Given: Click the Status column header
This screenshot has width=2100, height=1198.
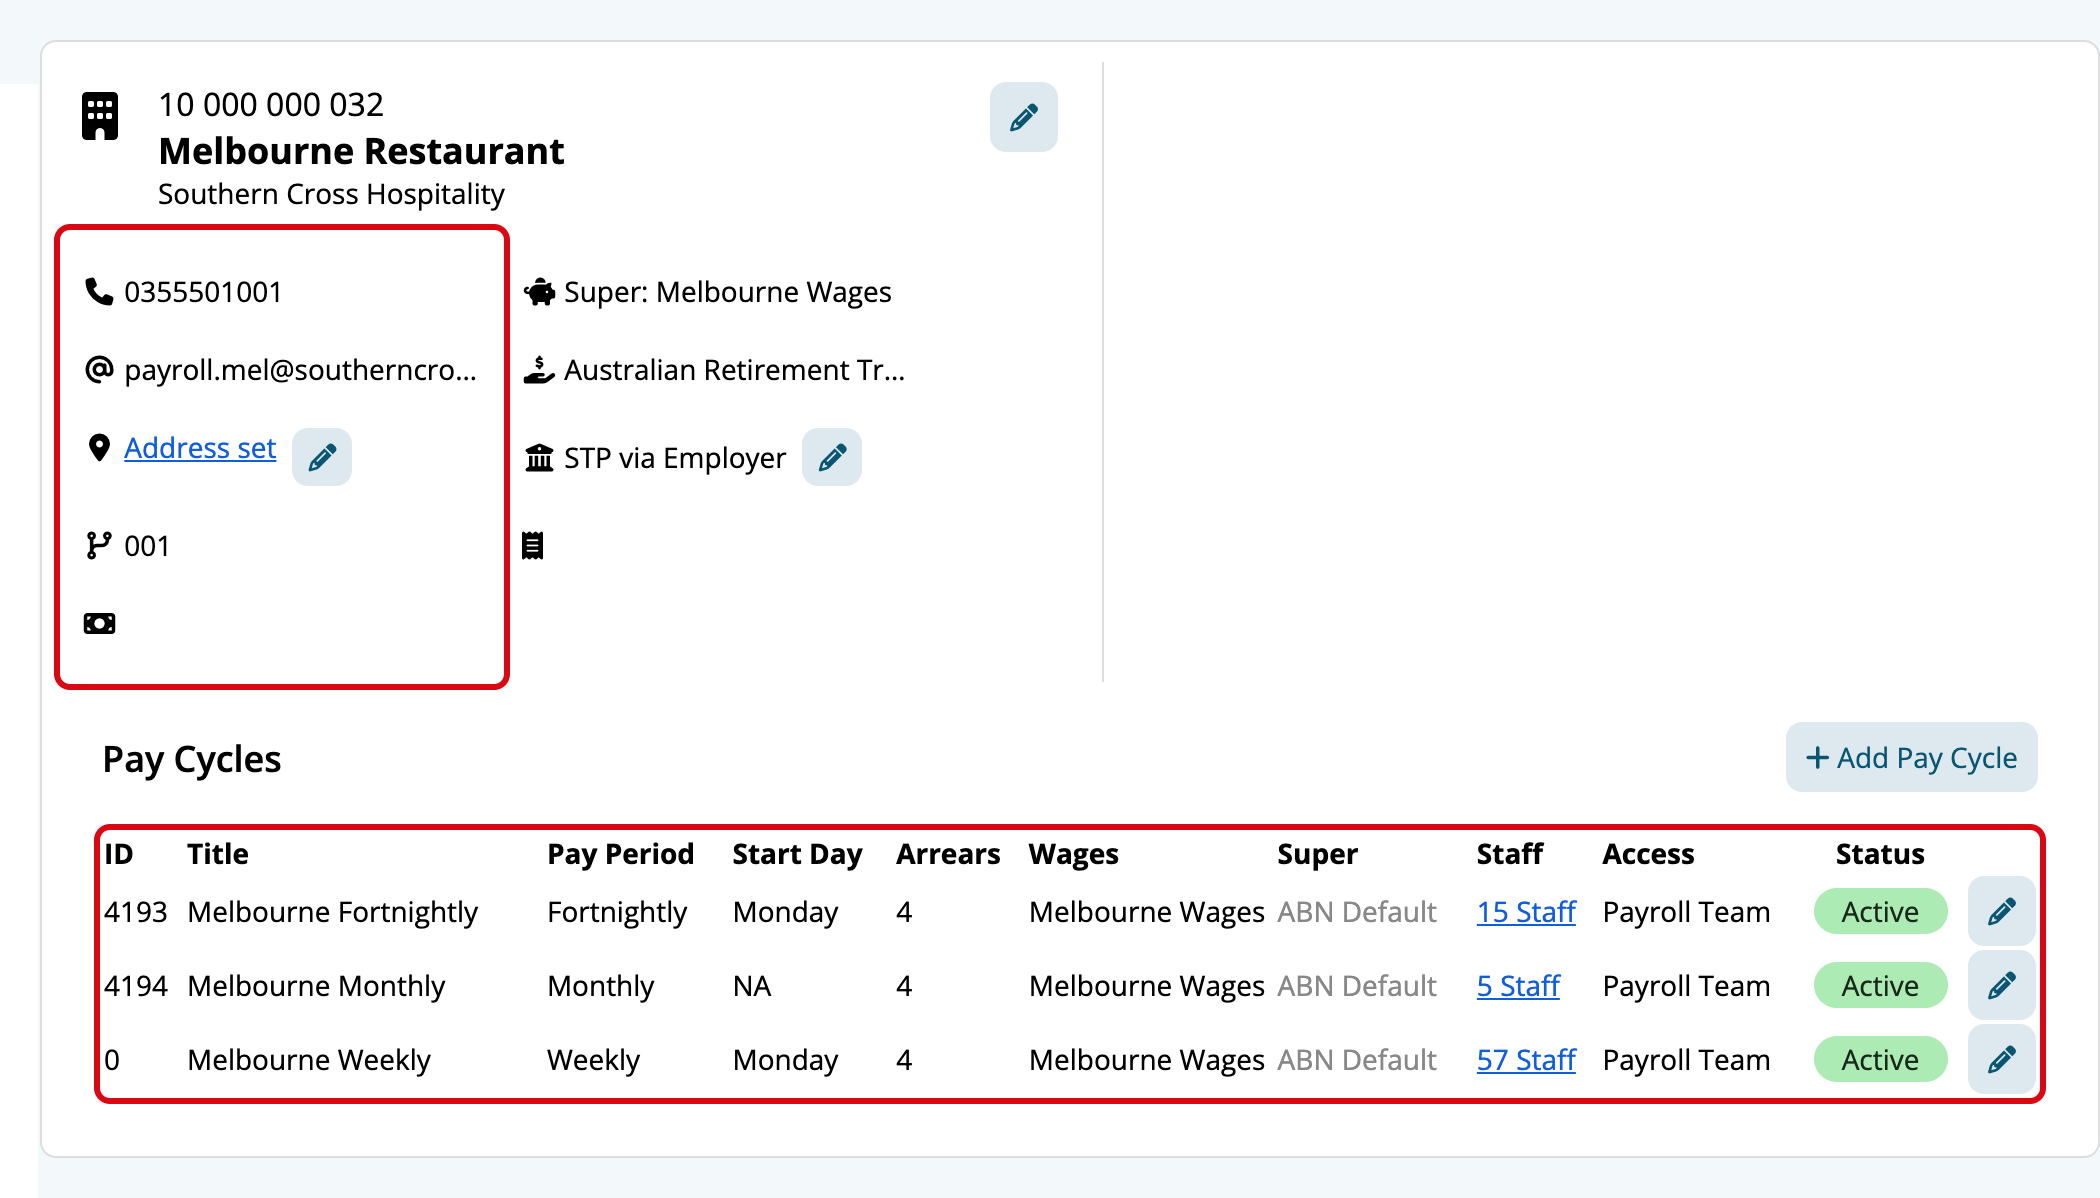Looking at the screenshot, I should pyautogui.click(x=1880, y=854).
